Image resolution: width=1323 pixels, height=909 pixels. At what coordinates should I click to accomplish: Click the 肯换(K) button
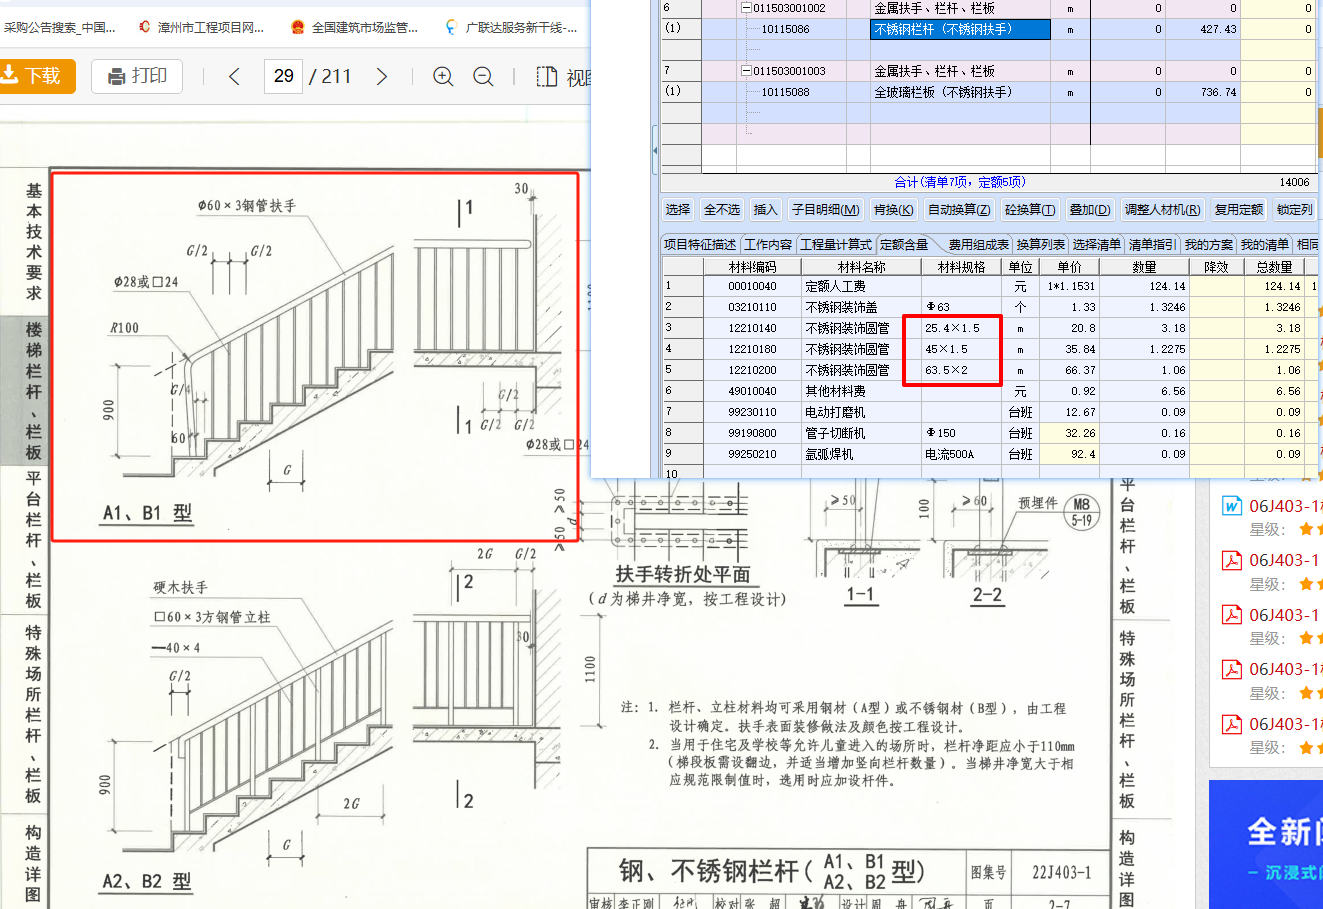tap(893, 209)
